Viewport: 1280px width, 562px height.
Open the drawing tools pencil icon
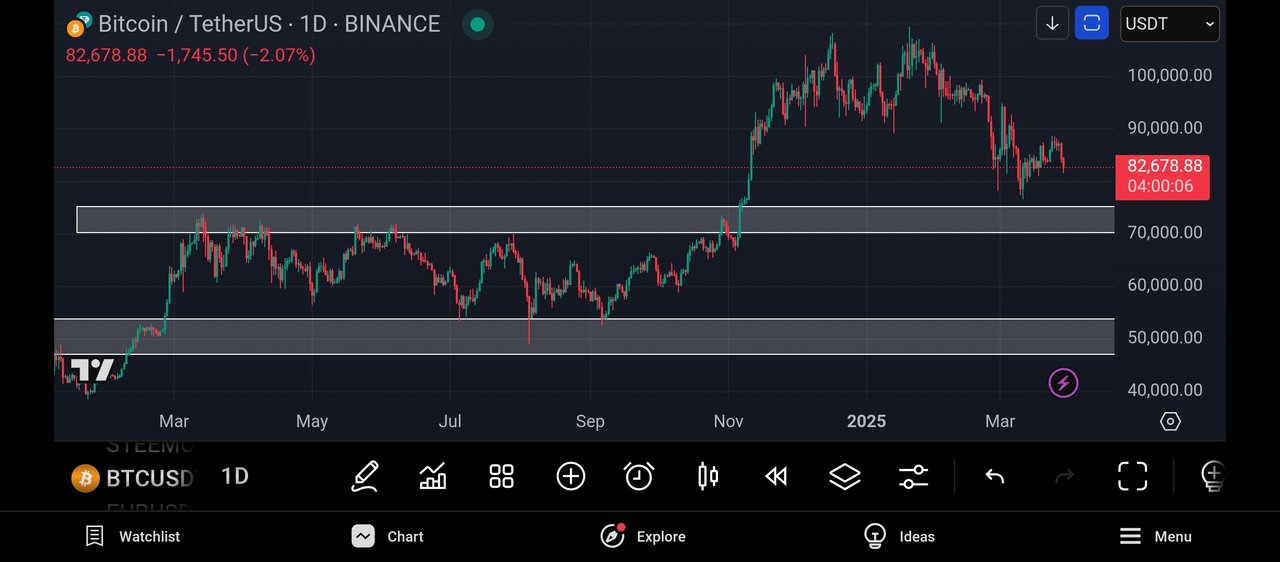(365, 476)
